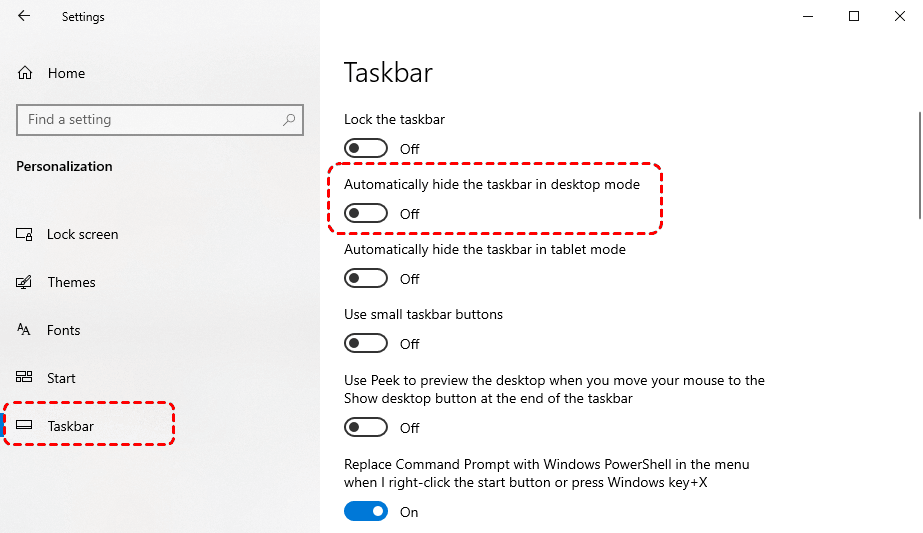The height and width of the screenshot is (533, 923).
Task: Select Lock screen in sidebar
Action: 82,234
